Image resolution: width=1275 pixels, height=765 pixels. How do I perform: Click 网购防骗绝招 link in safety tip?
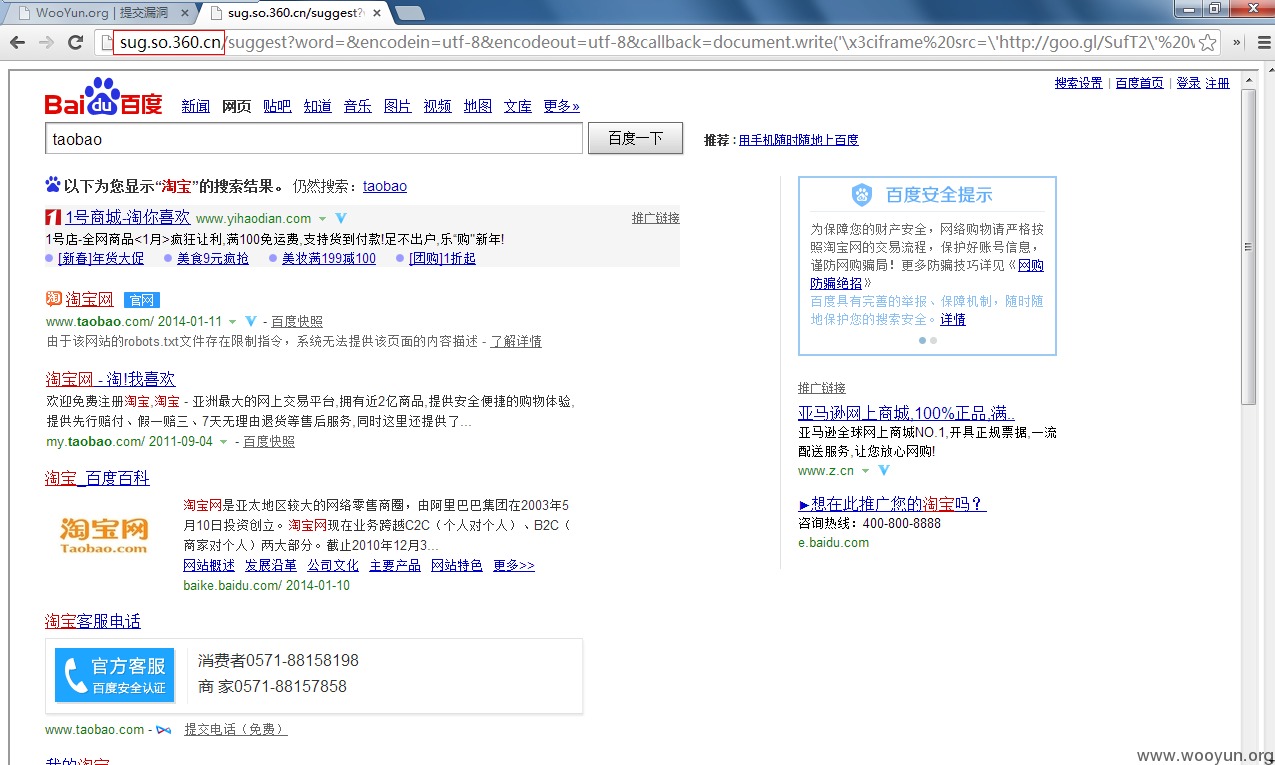(927, 274)
